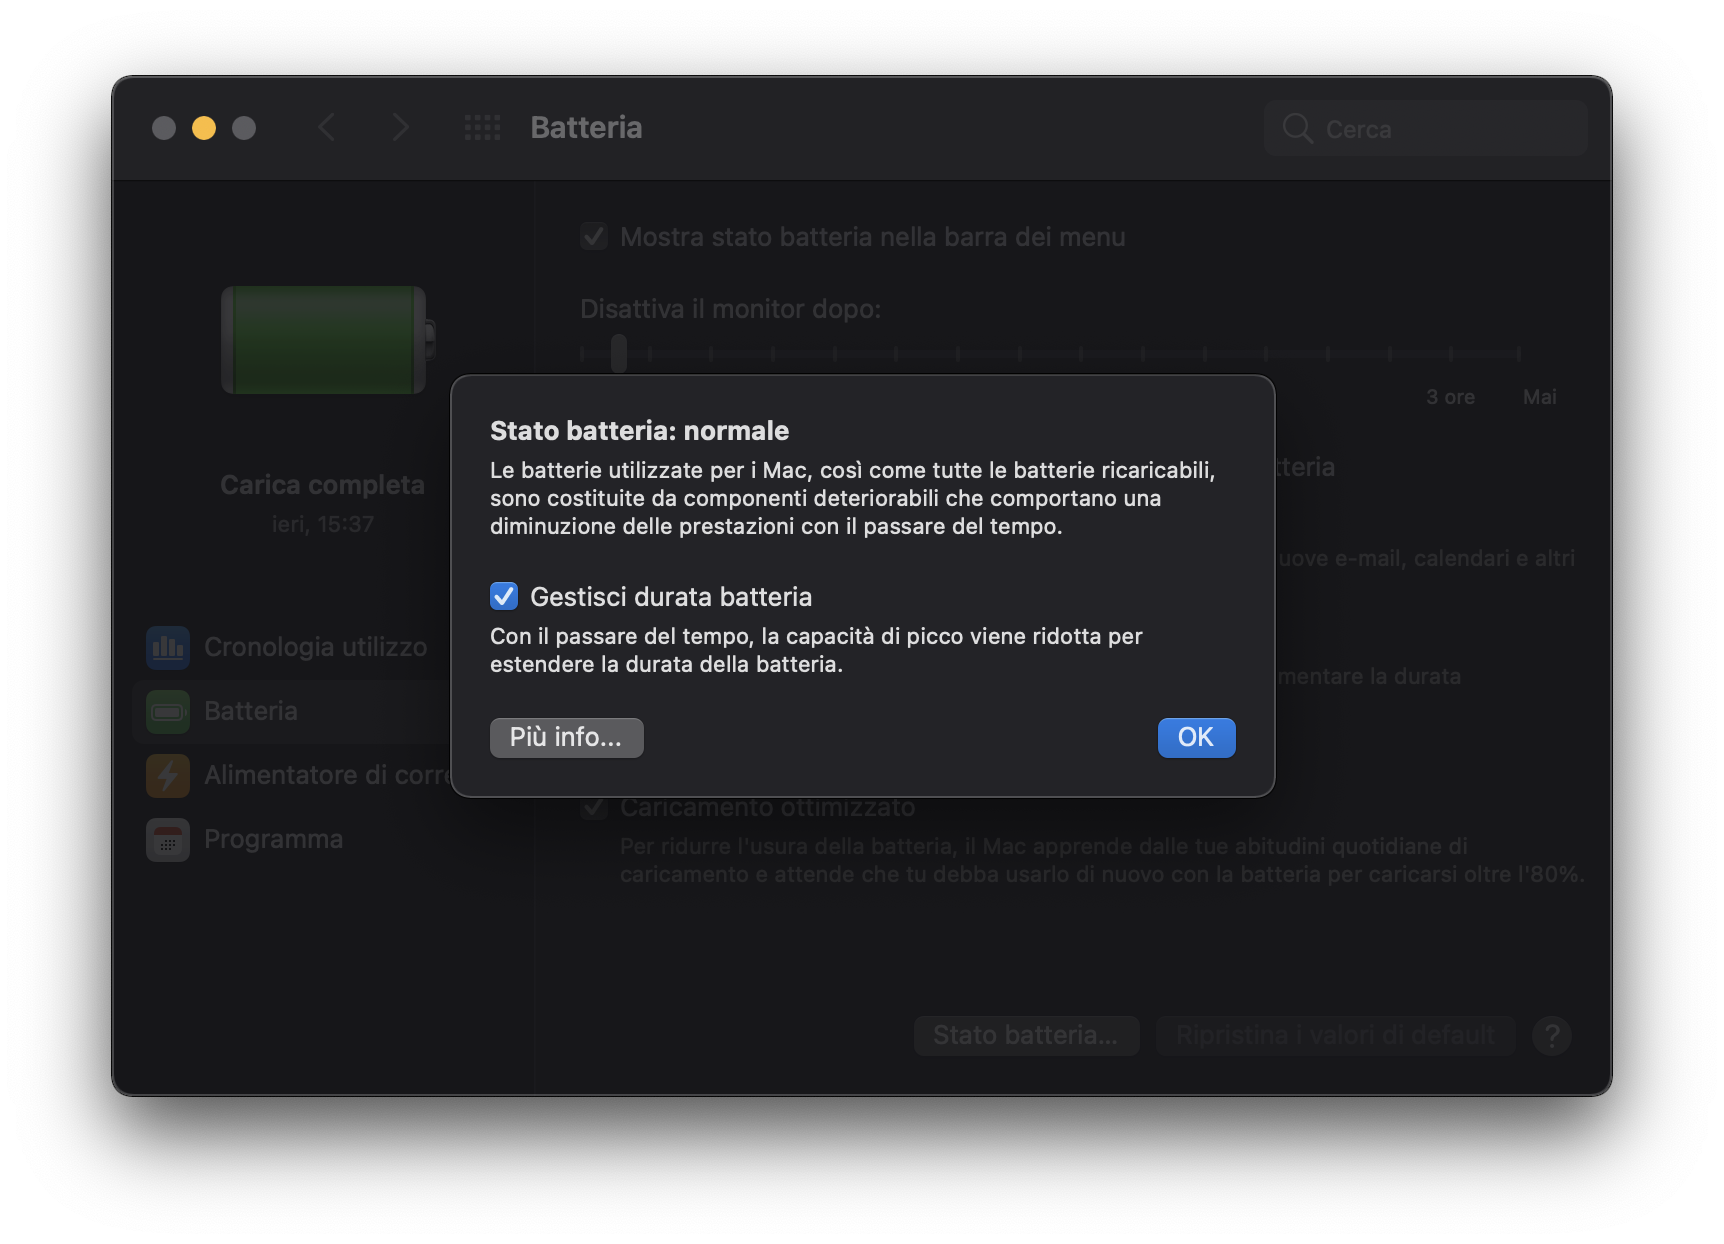Go back with the left chevron
The width and height of the screenshot is (1724, 1244).
click(x=327, y=127)
